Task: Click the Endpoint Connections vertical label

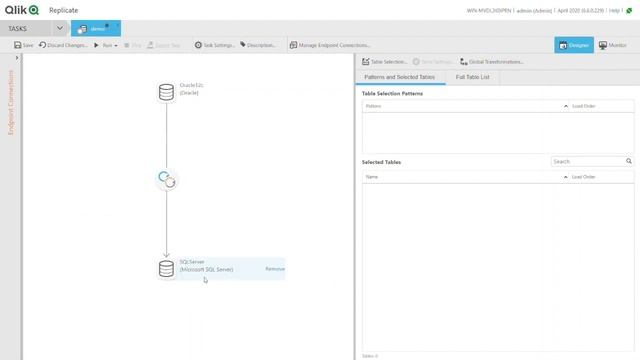Action: (11, 102)
